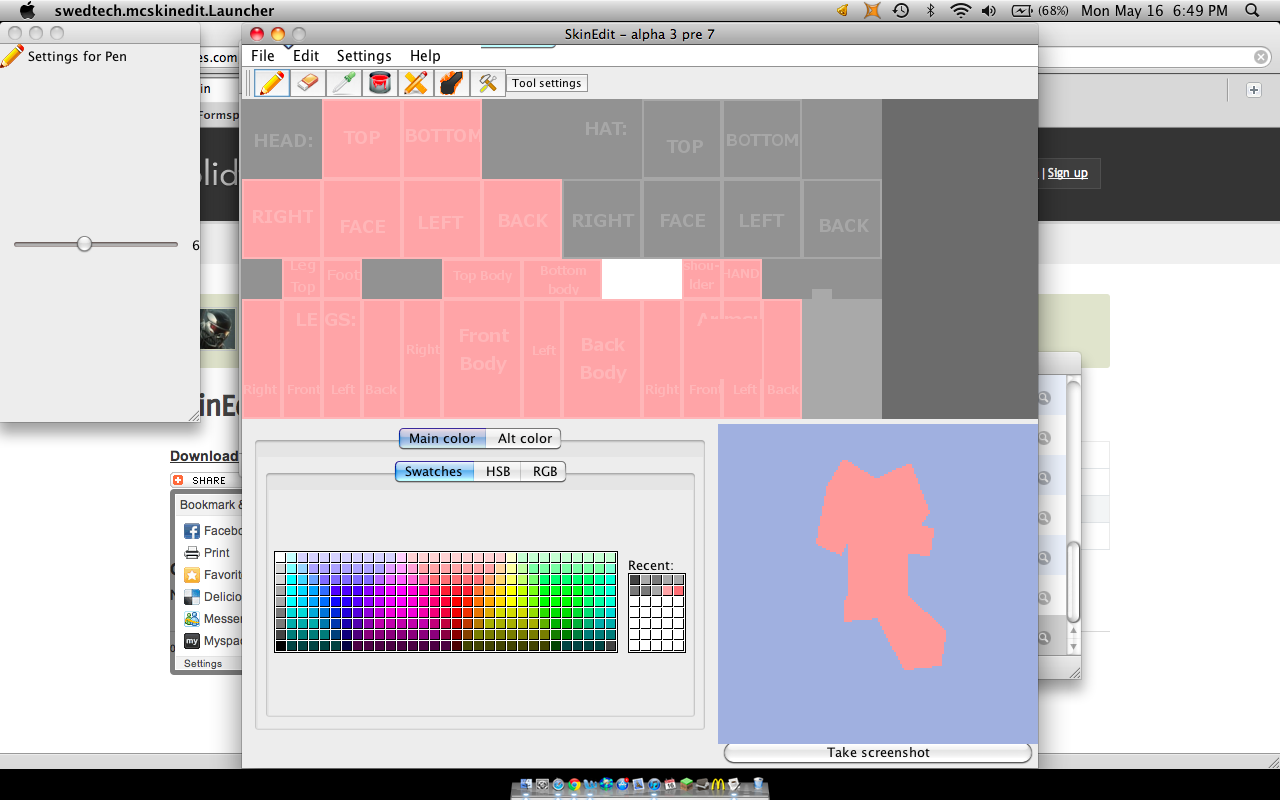The width and height of the screenshot is (1280, 800).
Task: Adjust the pen size slider
Action: pos(85,243)
